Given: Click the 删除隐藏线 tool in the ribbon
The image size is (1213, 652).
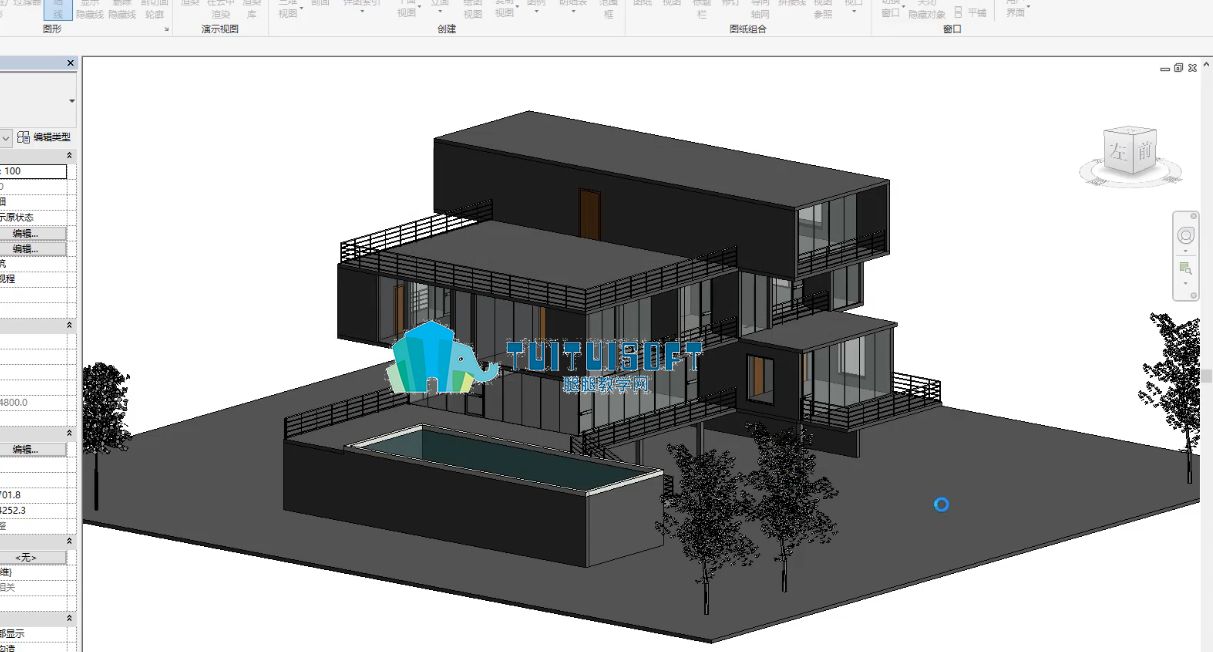Looking at the screenshot, I should (x=122, y=9).
